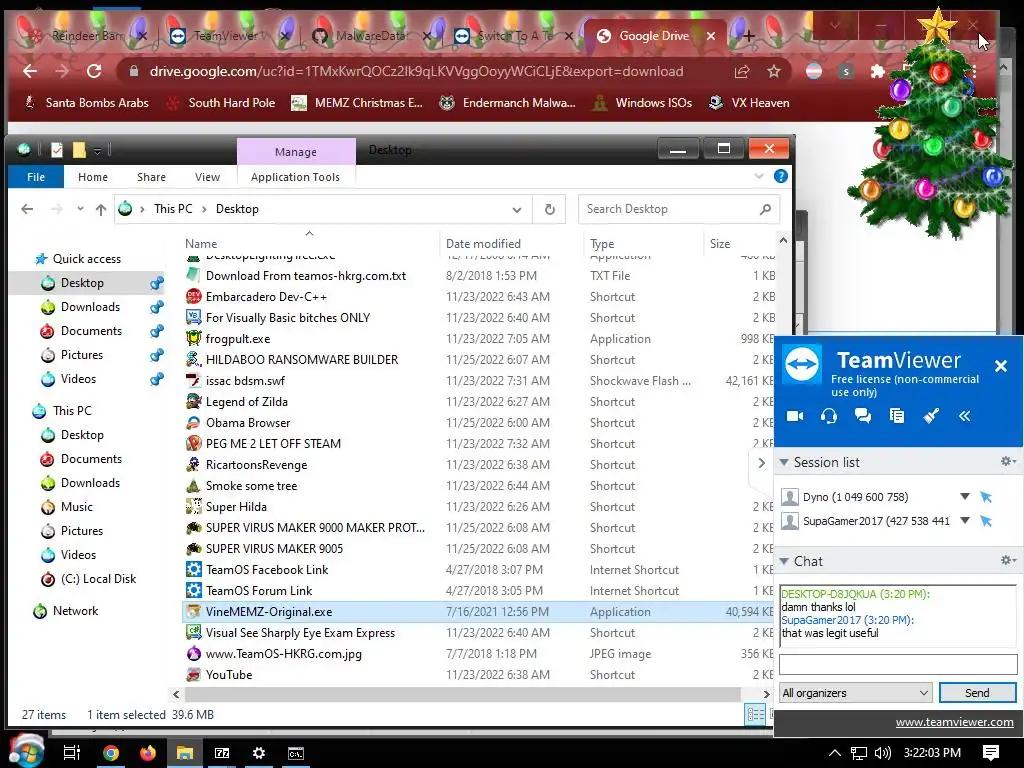Open Chrome extensions puzzle icon
Screen dimensions: 1024x768
(878, 71)
